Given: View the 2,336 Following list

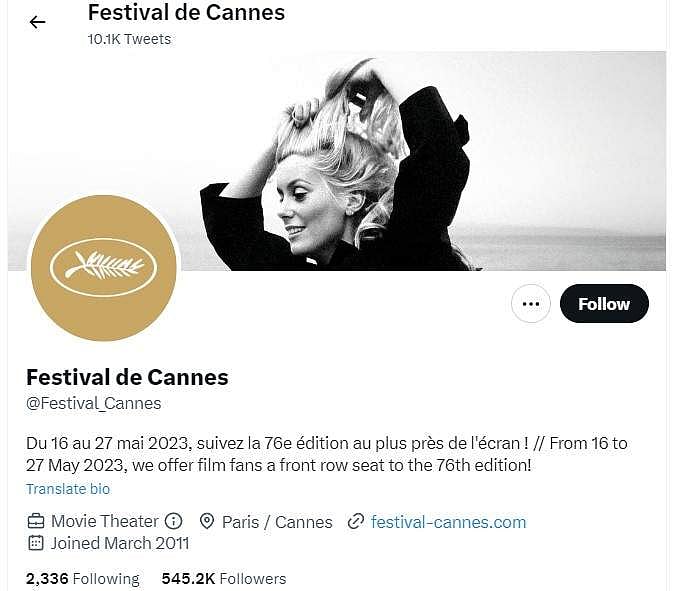Looking at the screenshot, I should (x=83, y=578).
